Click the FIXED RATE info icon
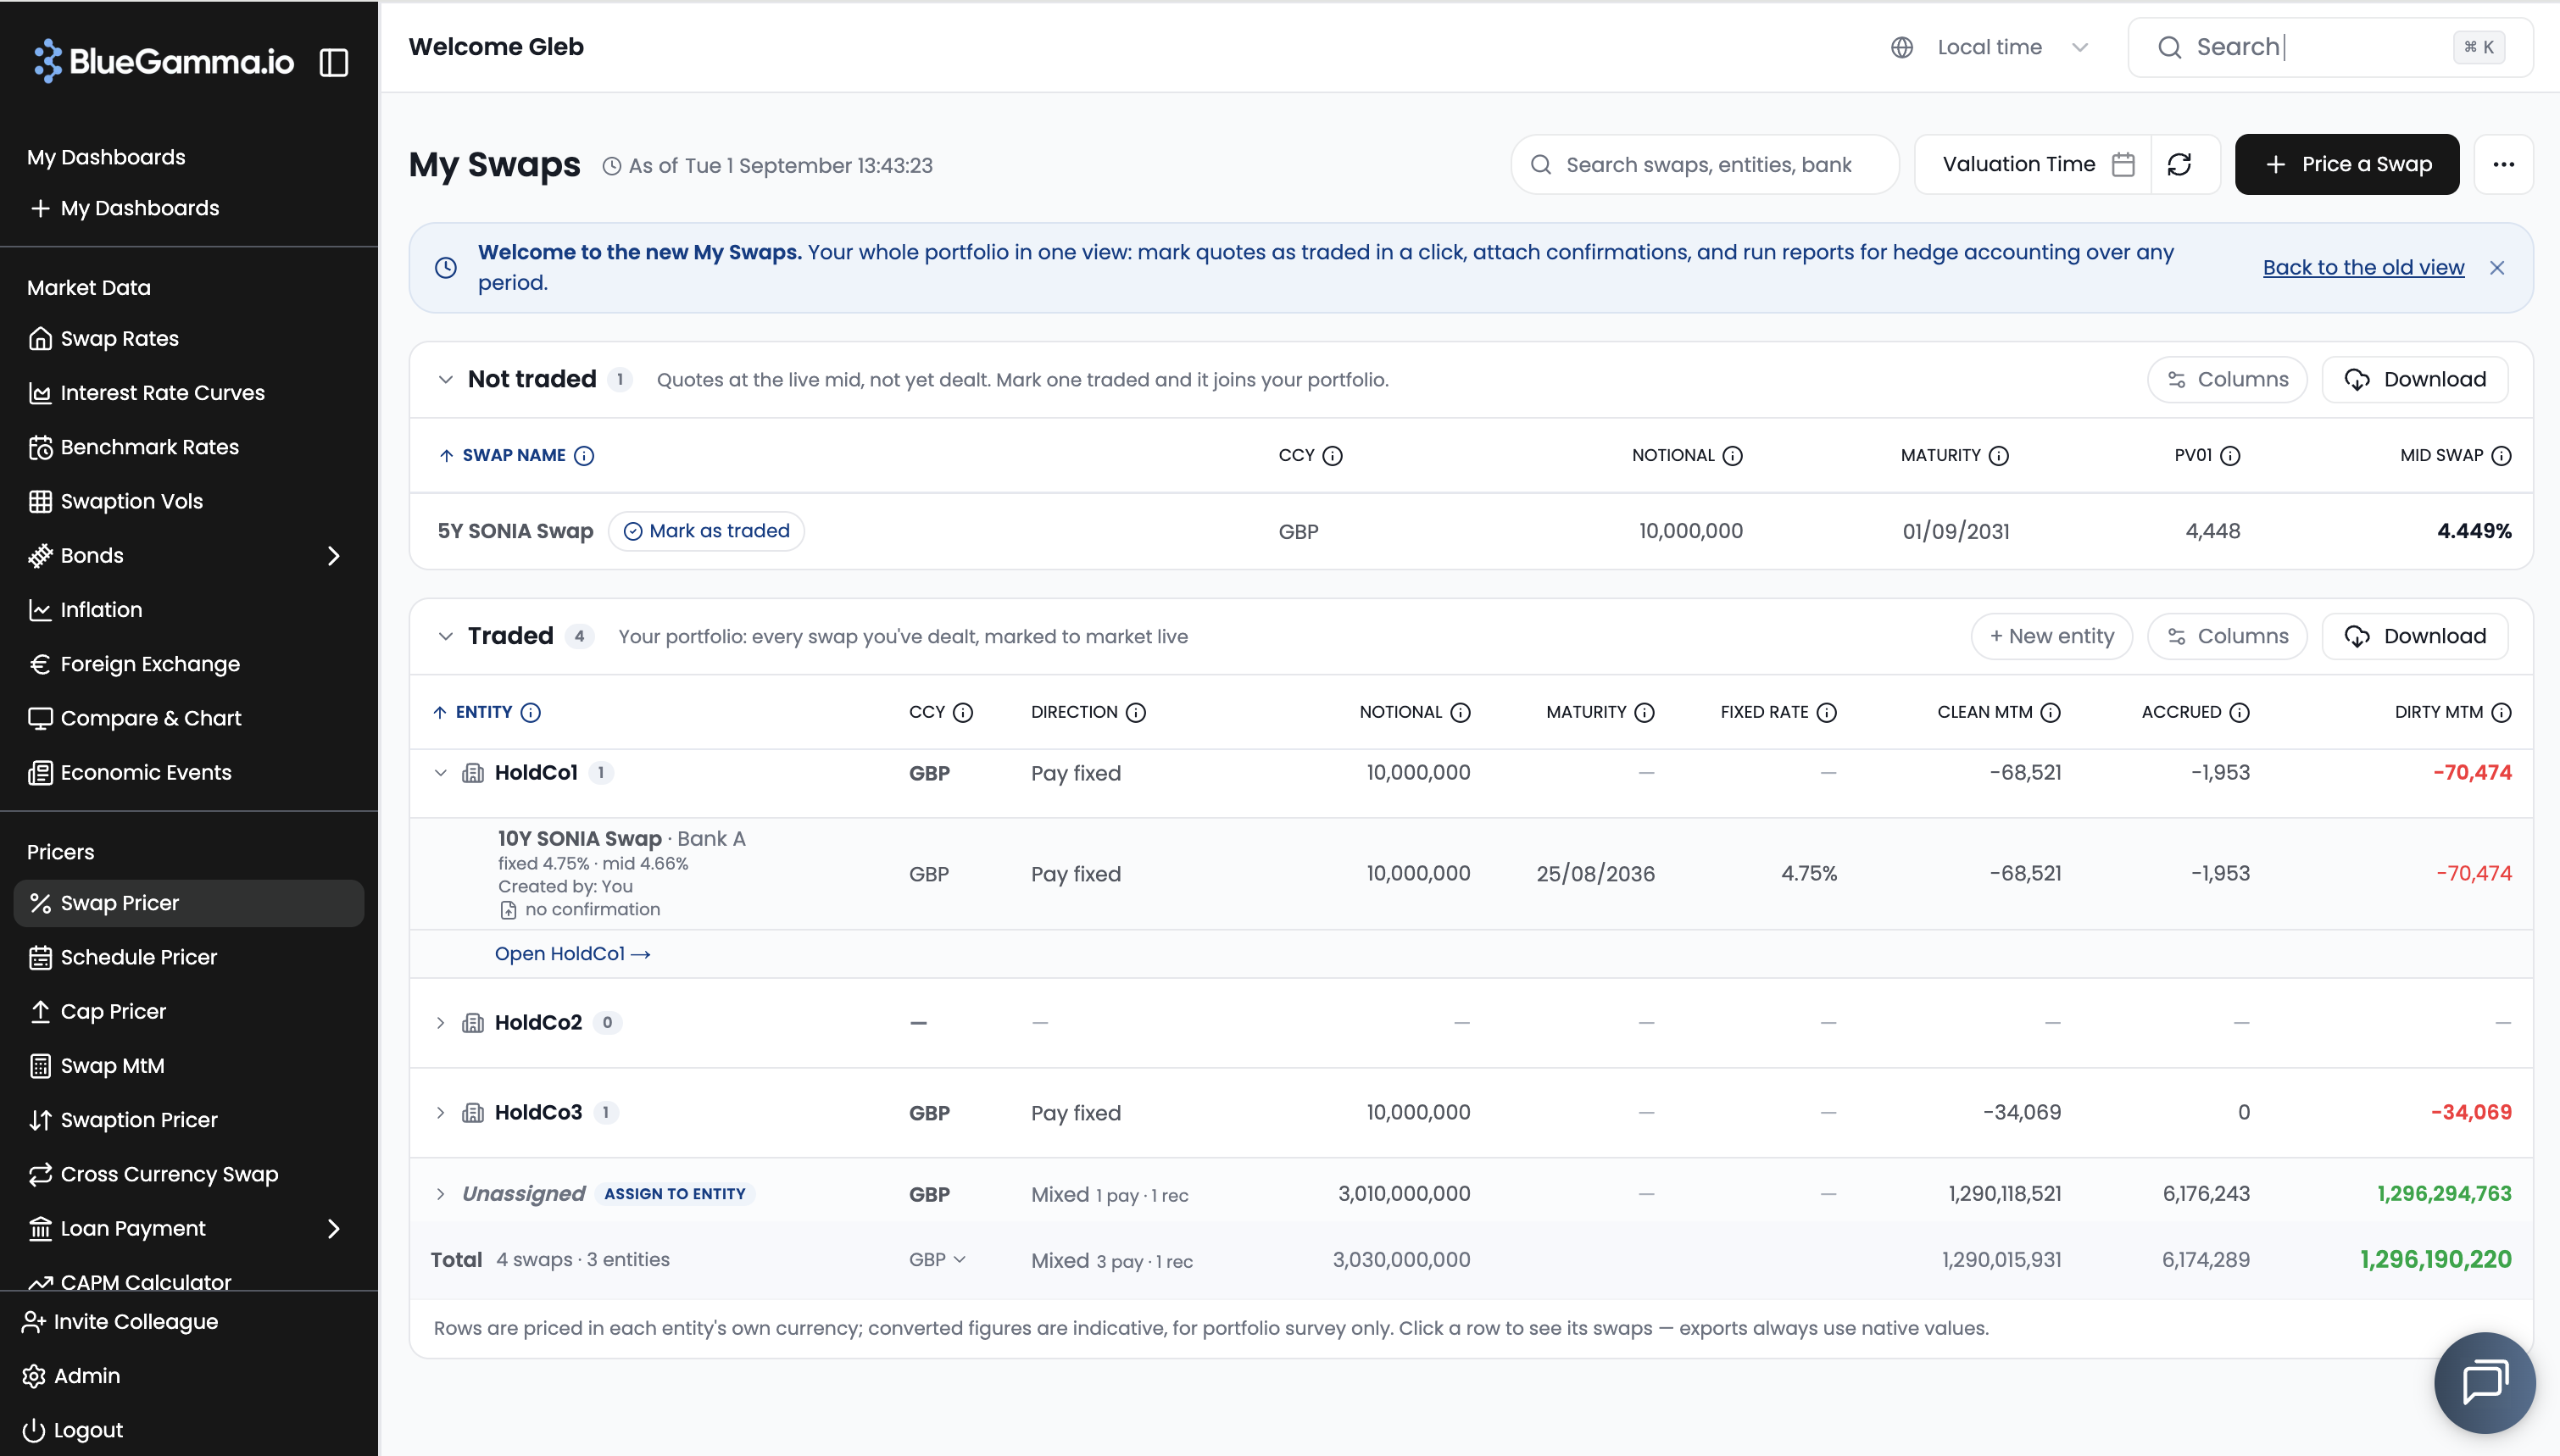The width and height of the screenshot is (2560, 1456). click(1827, 712)
